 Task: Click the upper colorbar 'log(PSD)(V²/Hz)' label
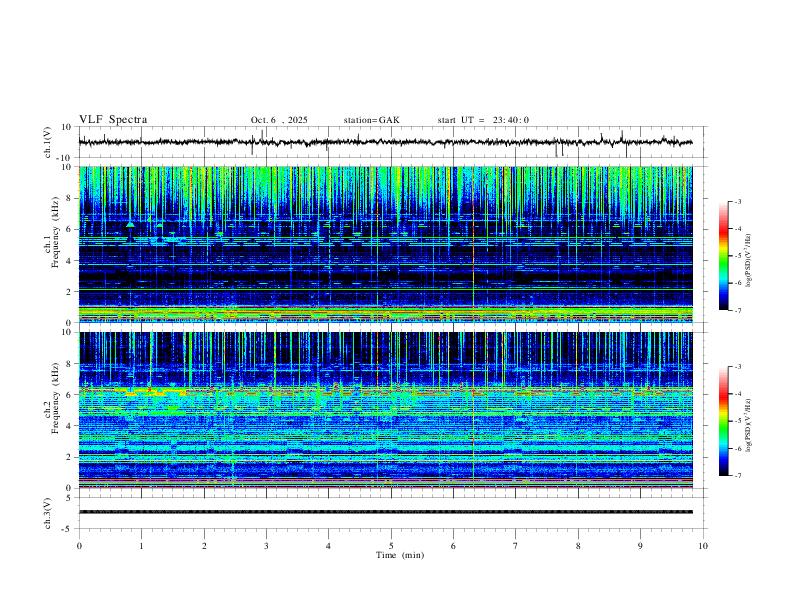[x=749, y=261]
